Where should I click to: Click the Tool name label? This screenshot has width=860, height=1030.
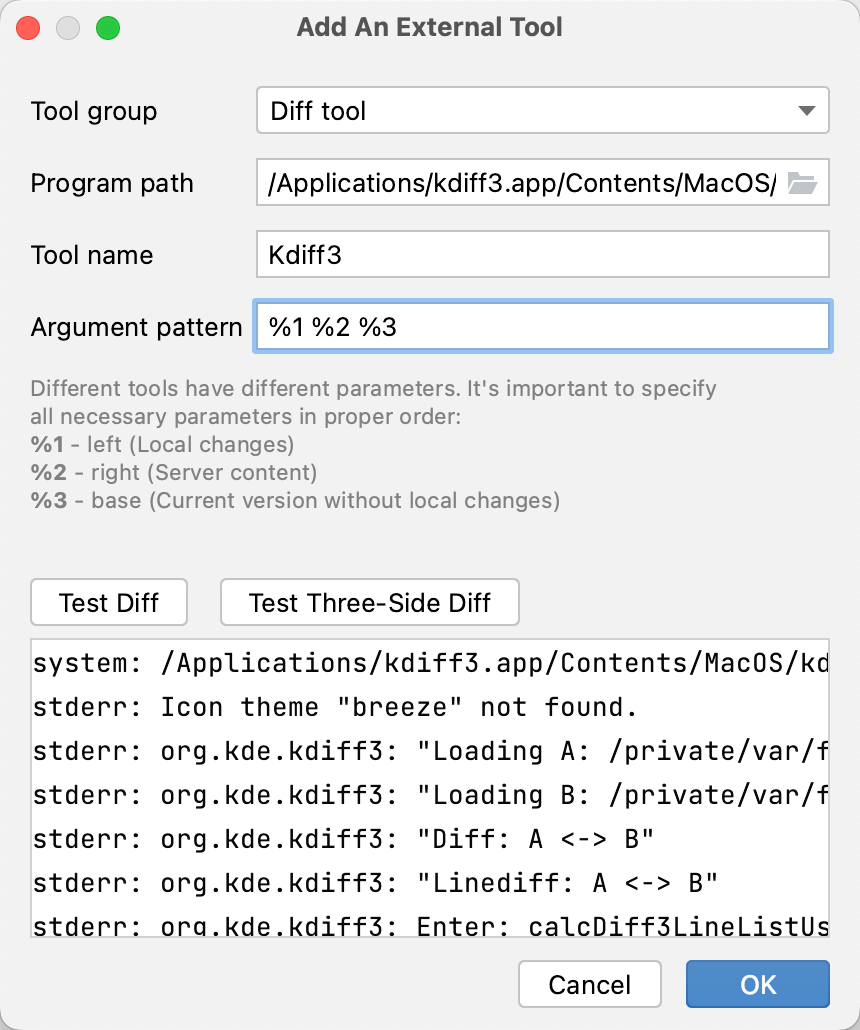pyautogui.click(x=92, y=255)
